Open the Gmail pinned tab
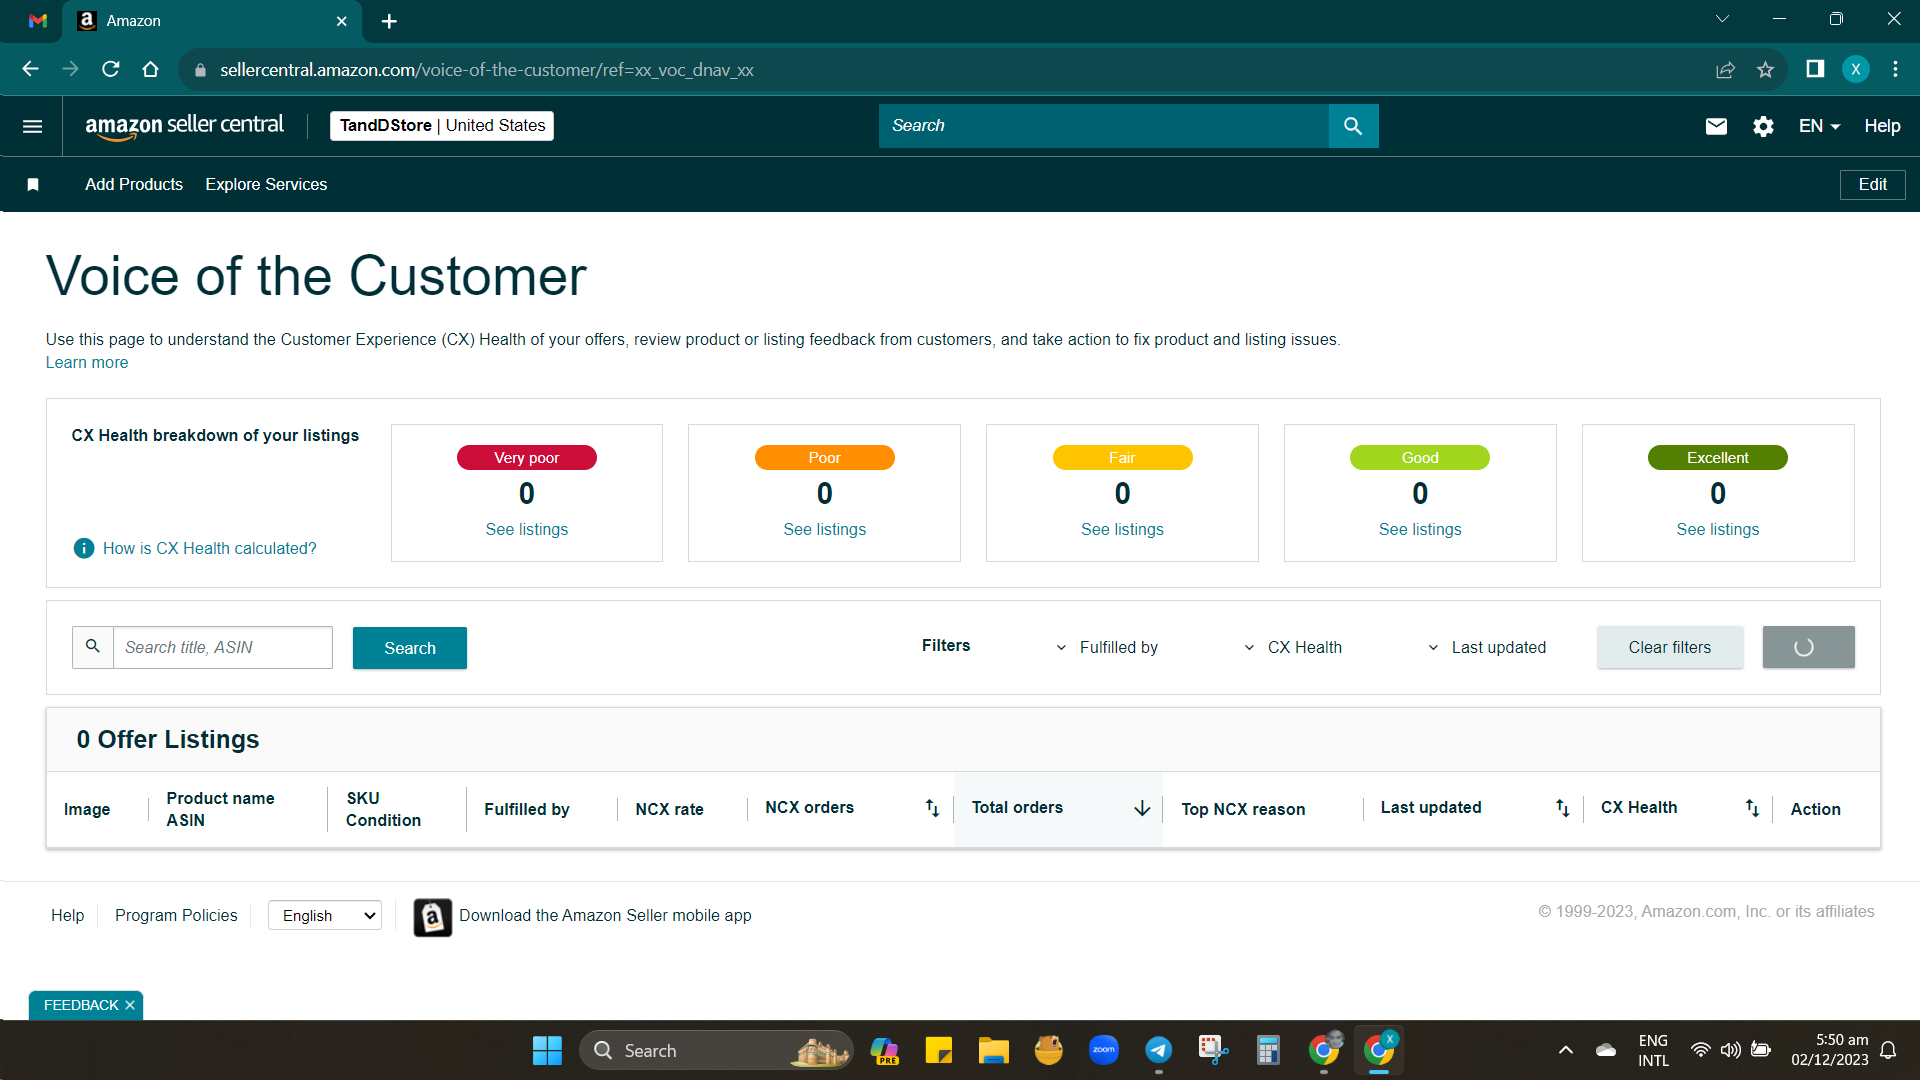The width and height of the screenshot is (1920, 1080). pyautogui.click(x=38, y=21)
